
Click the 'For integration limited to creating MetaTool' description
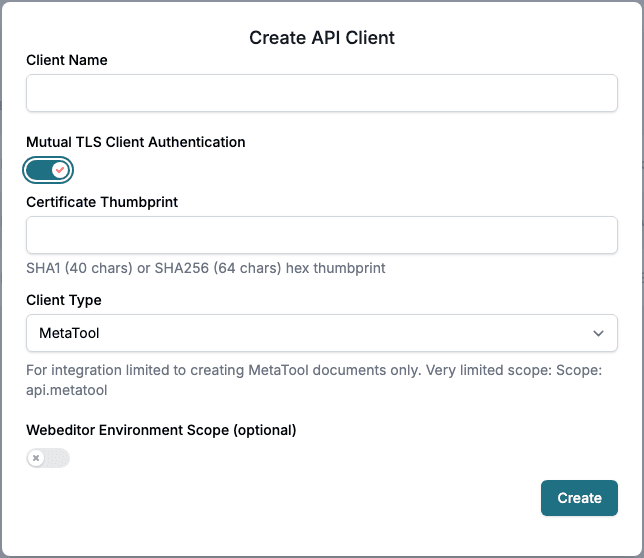click(x=314, y=380)
